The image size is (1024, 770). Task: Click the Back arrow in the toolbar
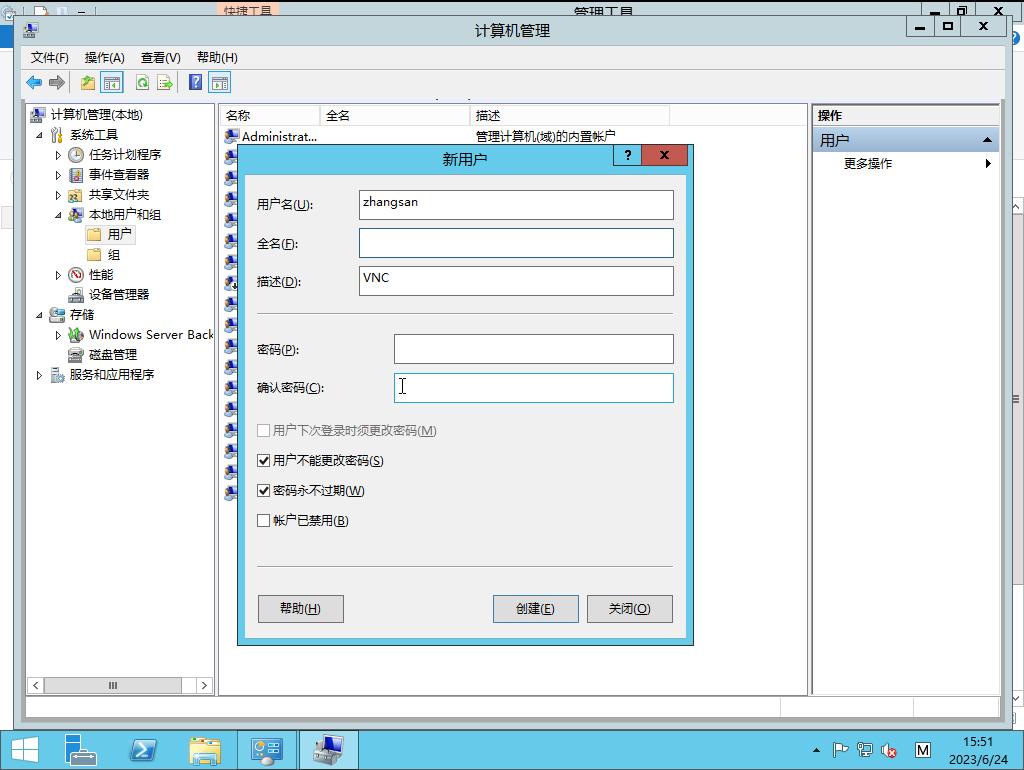point(34,83)
